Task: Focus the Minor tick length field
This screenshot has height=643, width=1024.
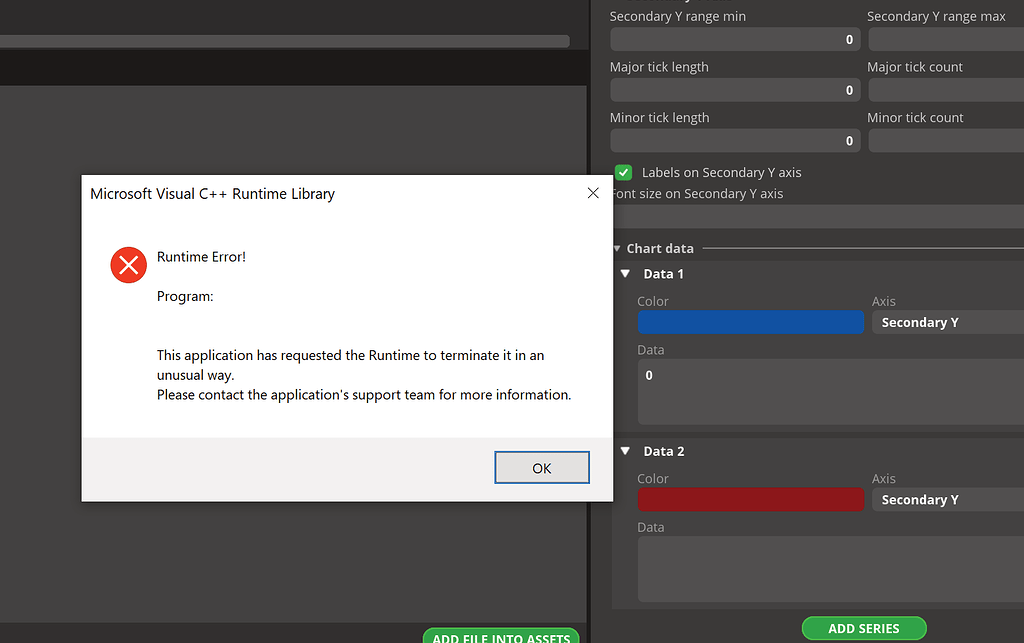Action: (x=735, y=141)
